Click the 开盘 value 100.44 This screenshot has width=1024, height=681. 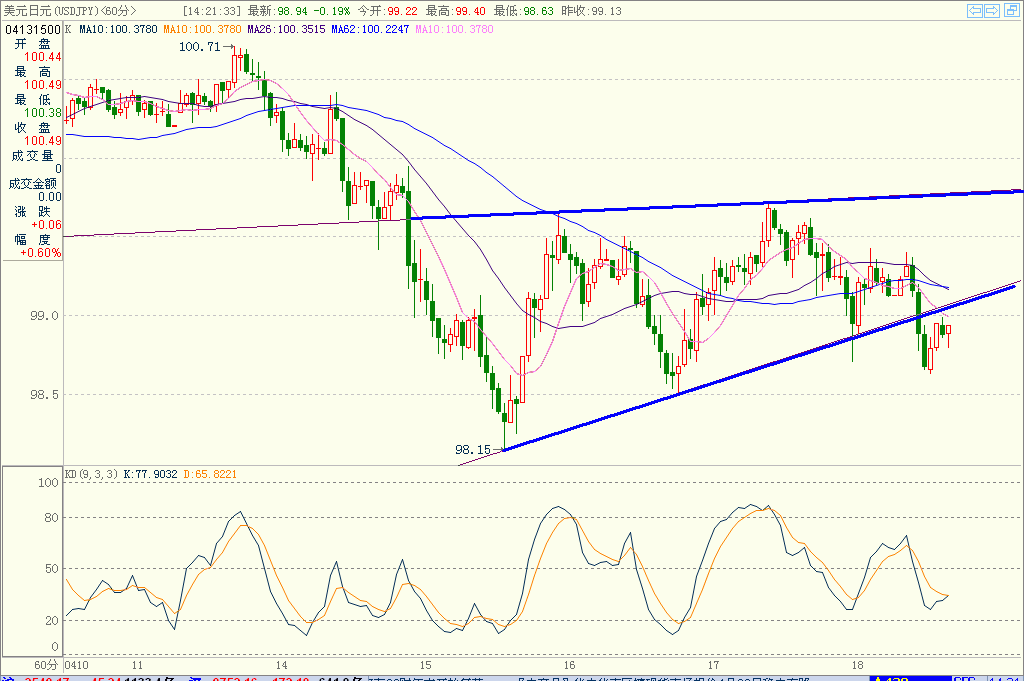pyautogui.click(x=43, y=57)
